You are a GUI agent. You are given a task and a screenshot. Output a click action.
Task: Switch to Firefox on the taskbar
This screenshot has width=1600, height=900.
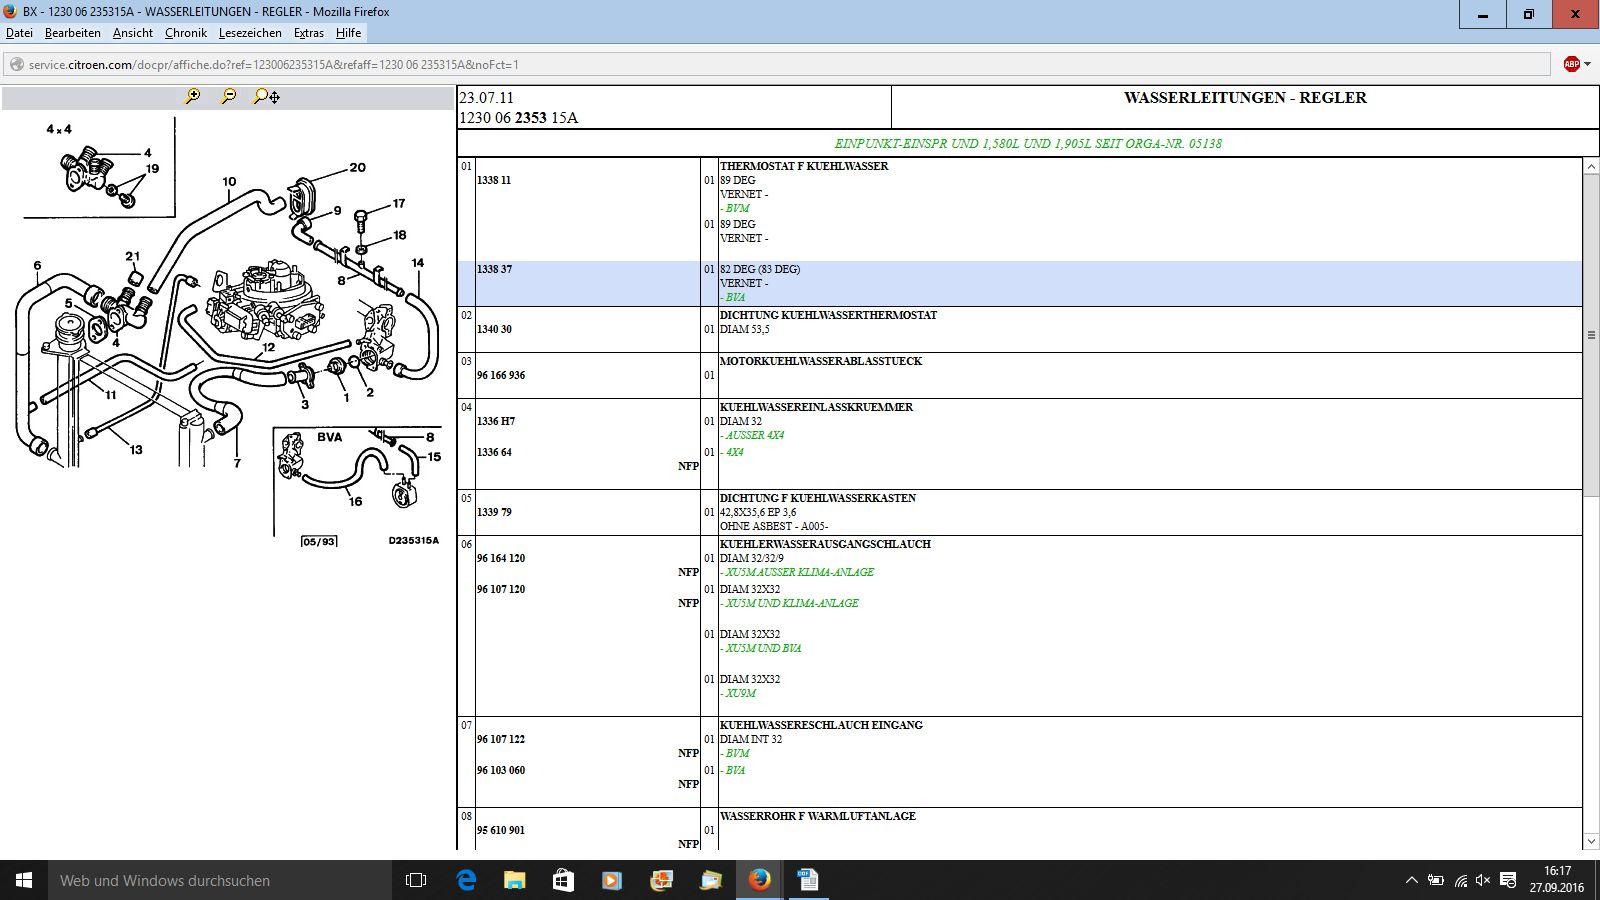tap(760, 880)
